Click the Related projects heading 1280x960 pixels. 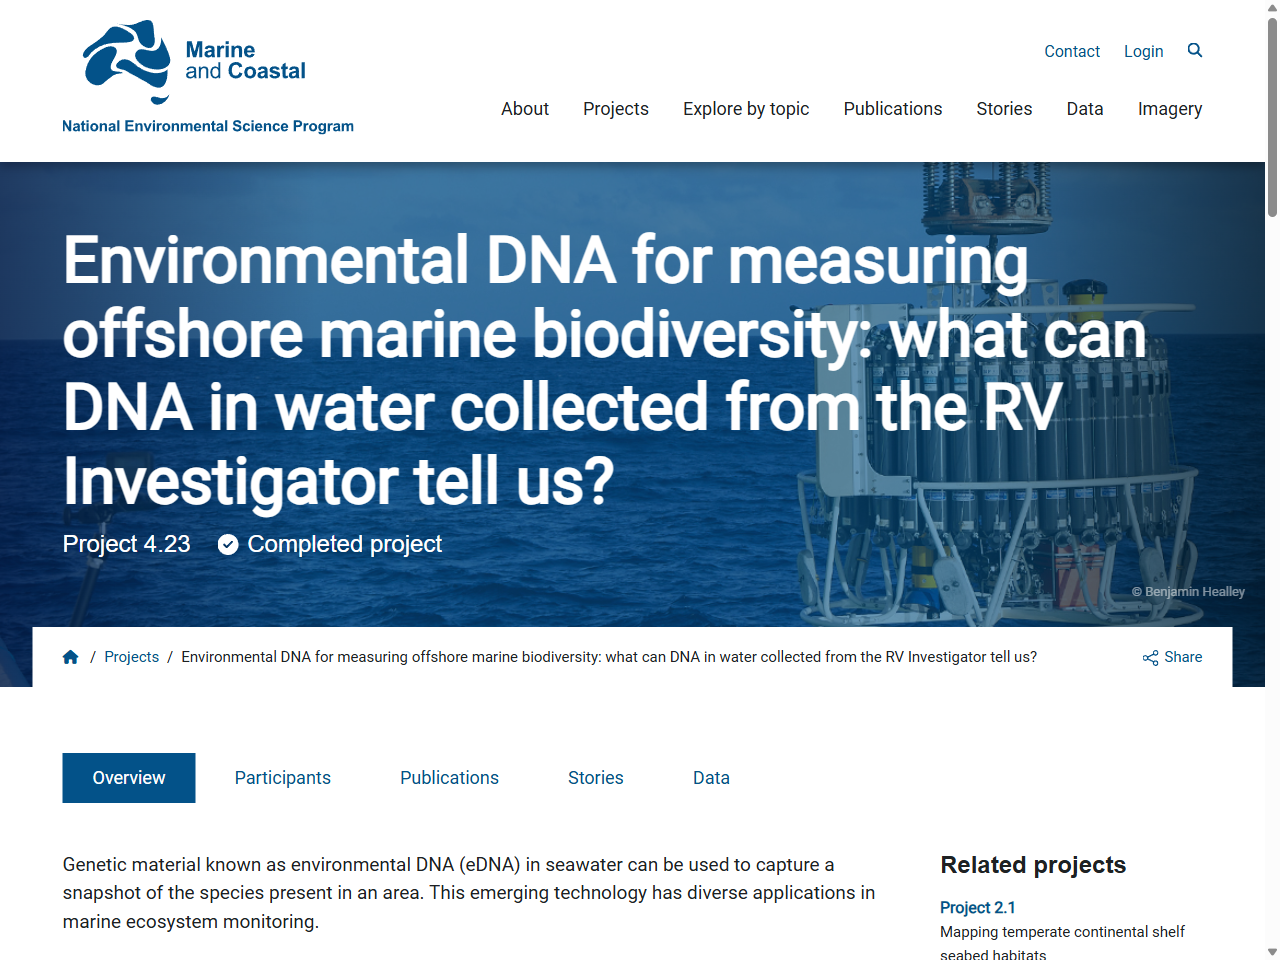coord(1033,865)
